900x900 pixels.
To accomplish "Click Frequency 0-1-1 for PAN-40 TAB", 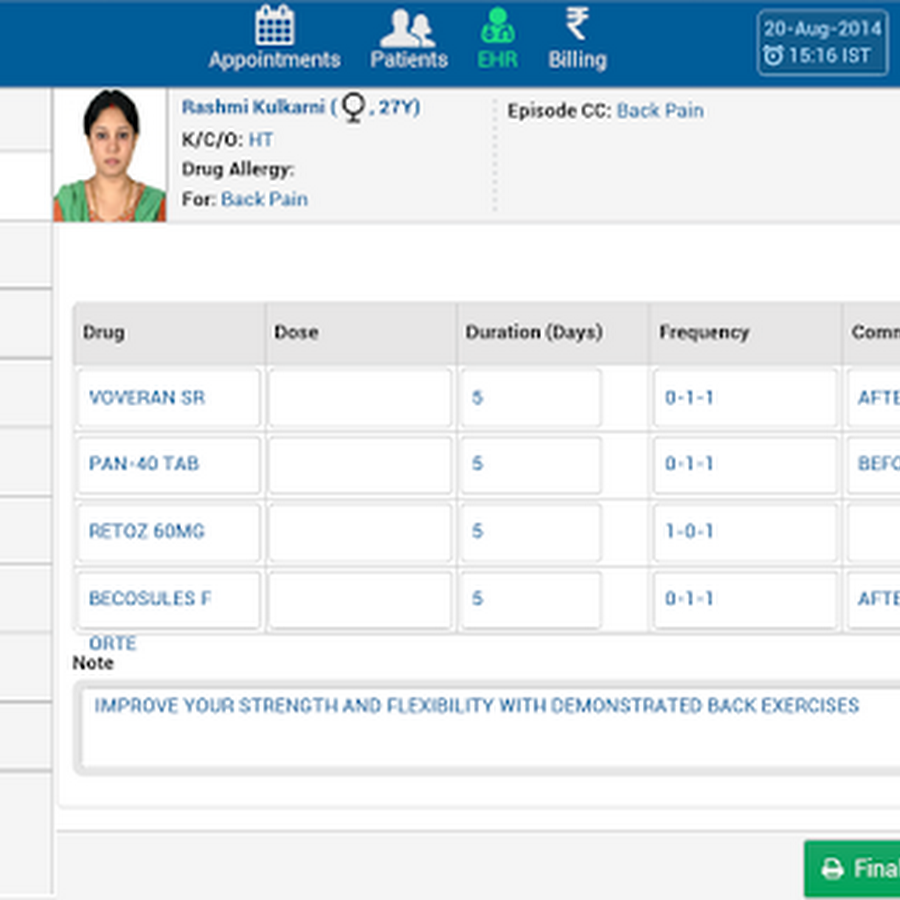I will [745, 464].
